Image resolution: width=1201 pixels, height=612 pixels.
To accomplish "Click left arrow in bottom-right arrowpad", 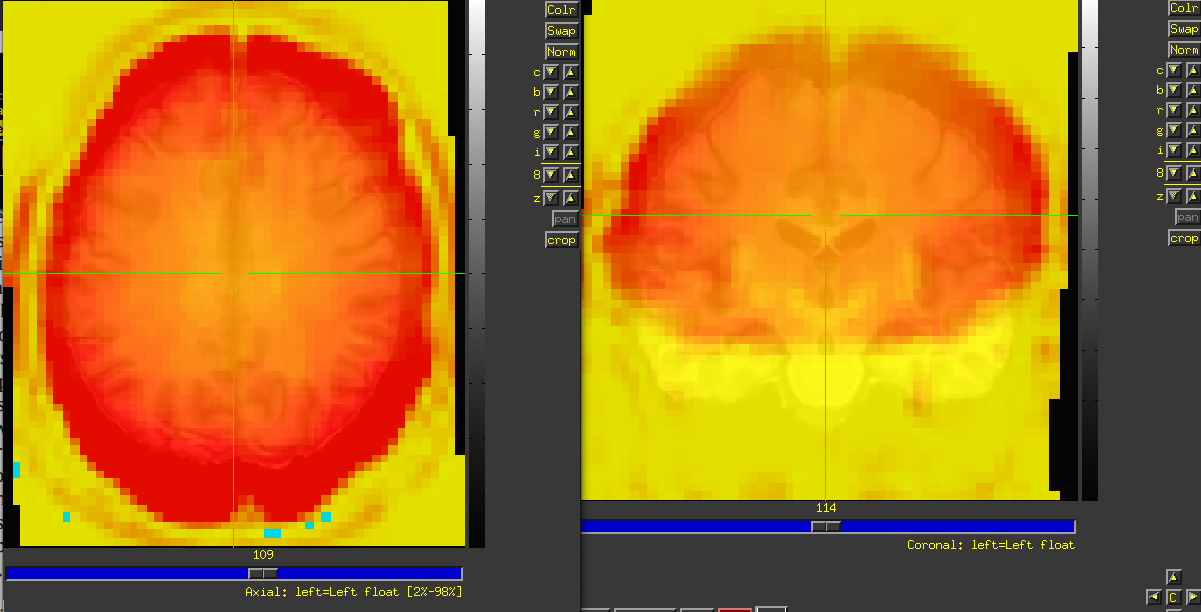I will [x=1153, y=597].
